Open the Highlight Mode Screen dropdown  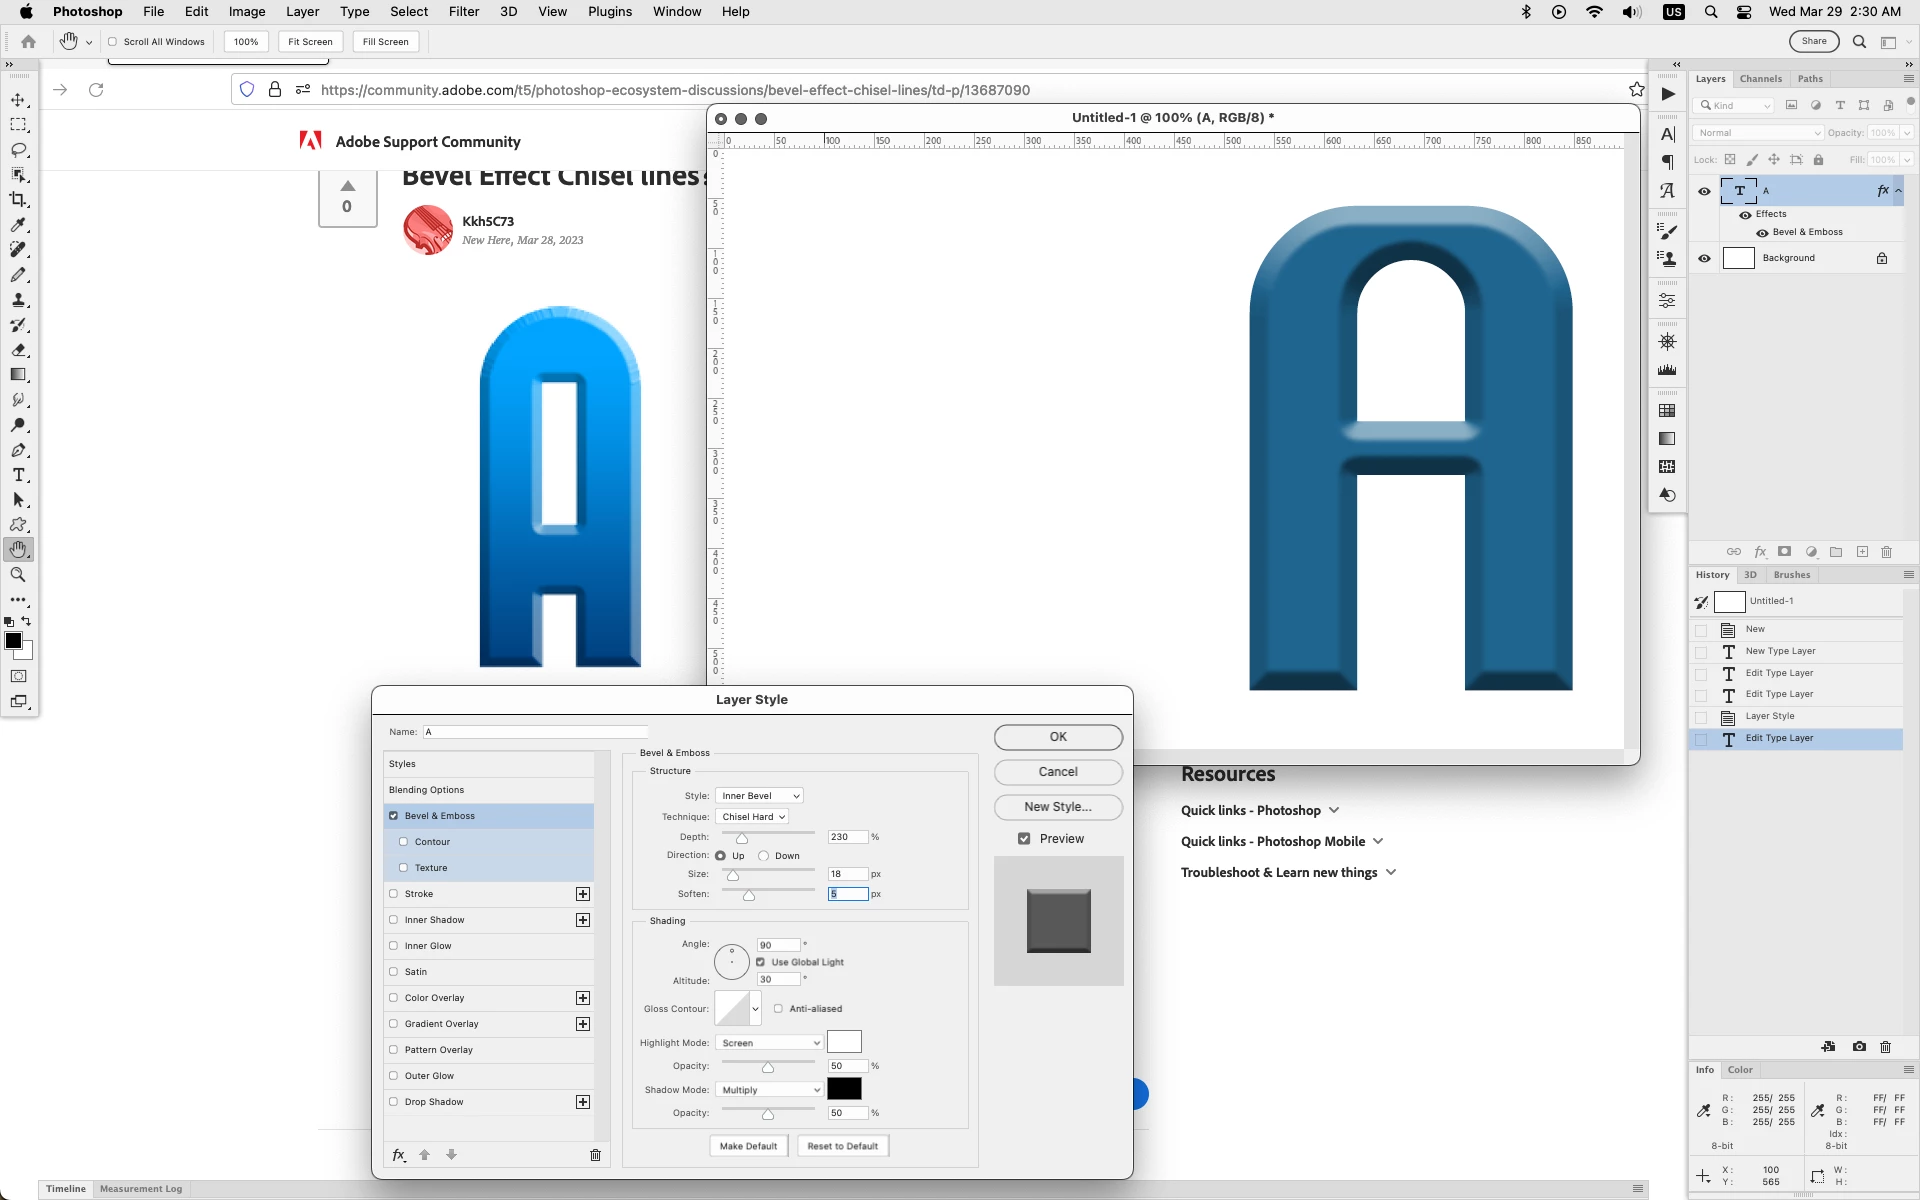(769, 1043)
